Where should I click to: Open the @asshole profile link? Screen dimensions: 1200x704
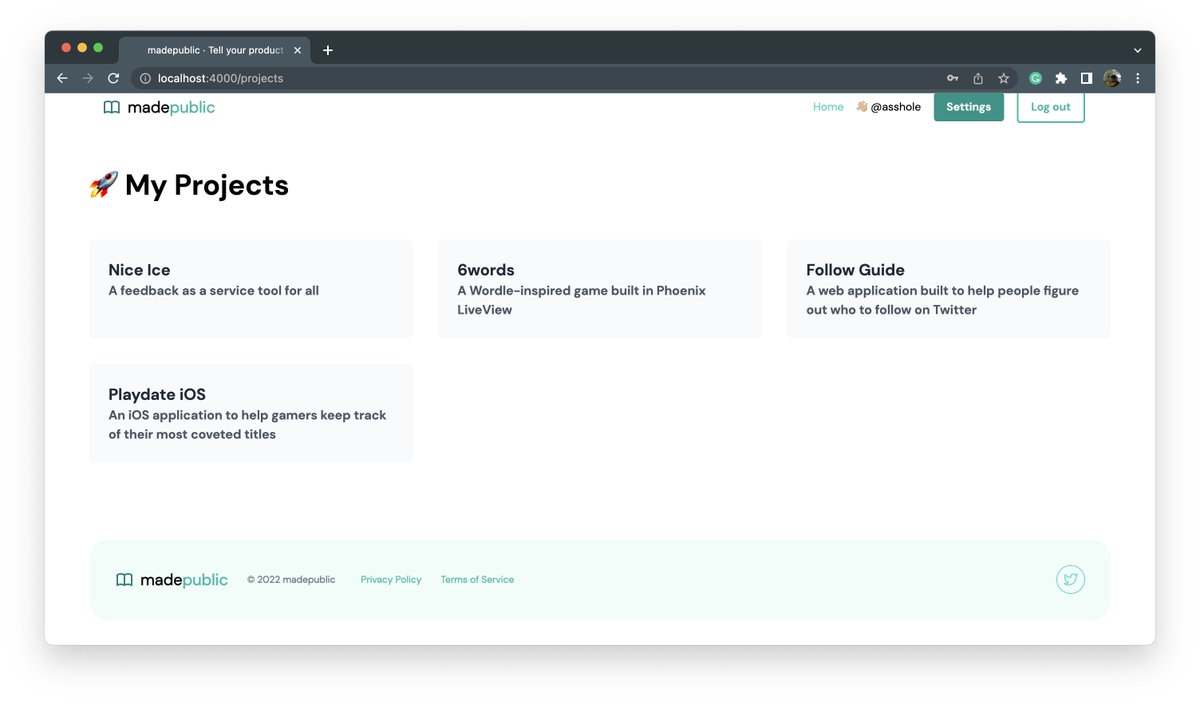pyautogui.click(x=888, y=107)
